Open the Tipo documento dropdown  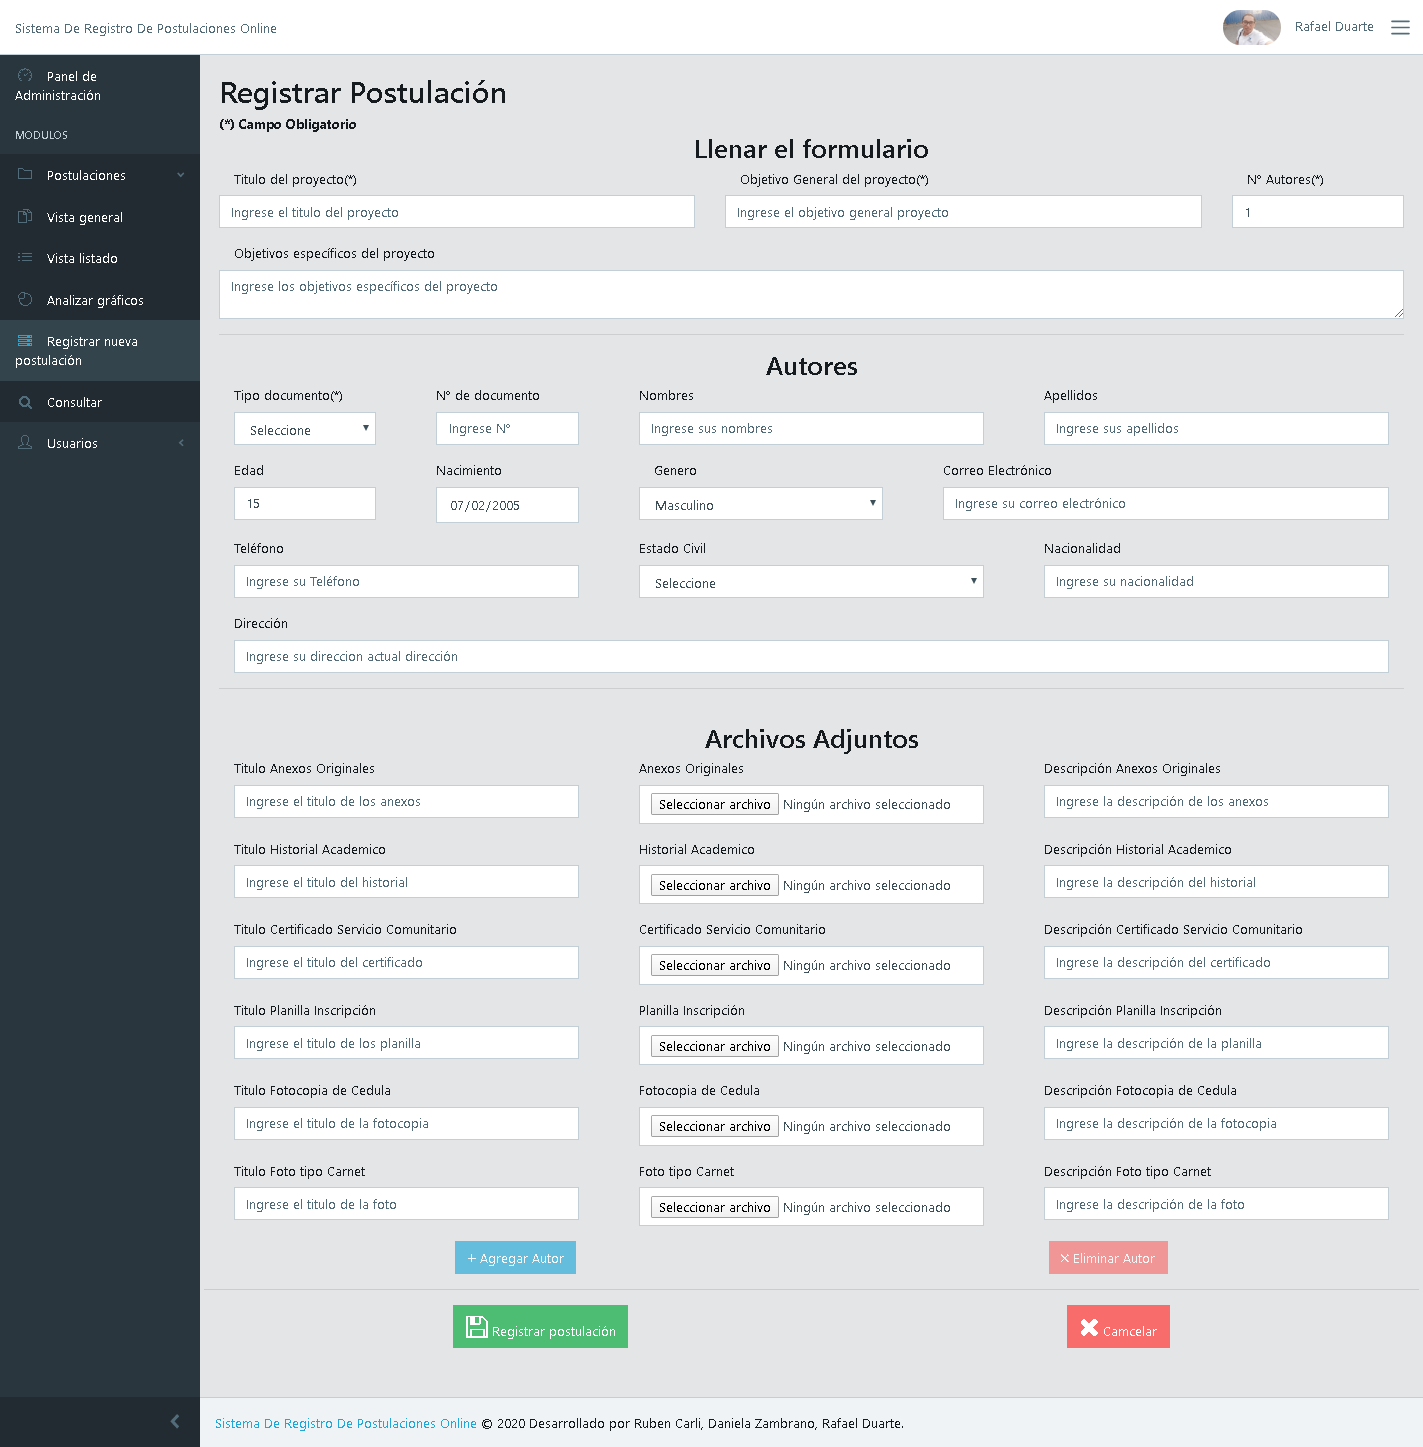click(x=305, y=429)
